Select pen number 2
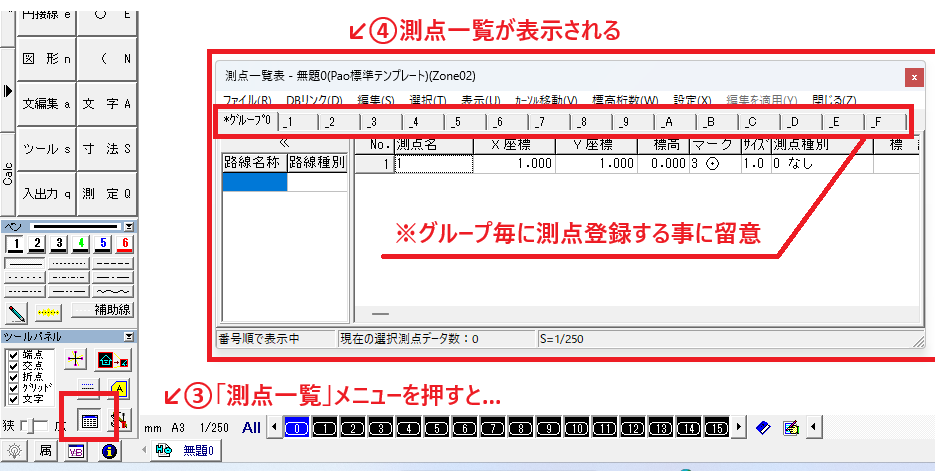Image resolution: width=935 pixels, height=471 pixels. [37, 243]
